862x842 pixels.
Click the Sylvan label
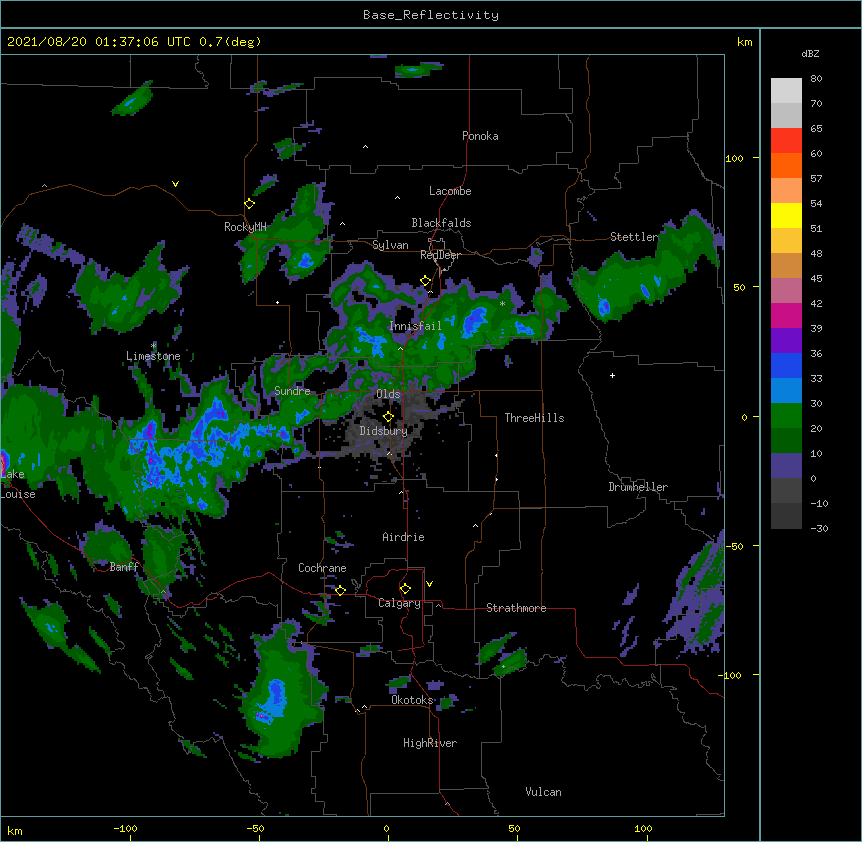pos(390,245)
